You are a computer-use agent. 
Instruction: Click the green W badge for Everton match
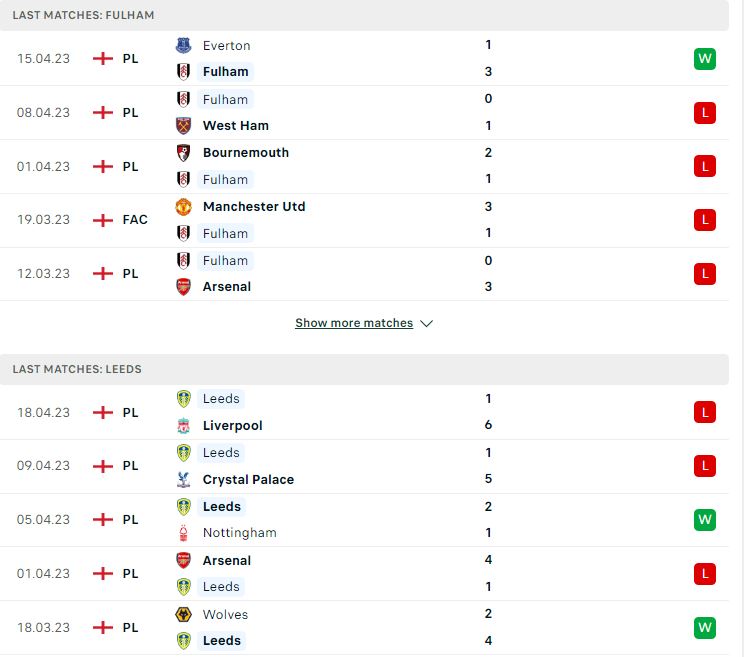coord(705,59)
